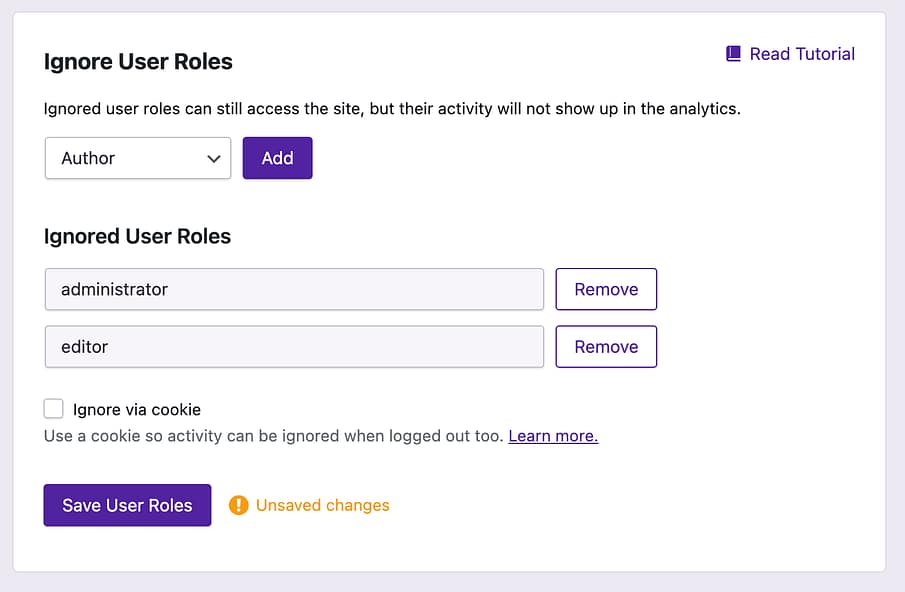Viewport: 905px width, 592px height.
Task: Follow the Learn more link
Action: pos(552,435)
